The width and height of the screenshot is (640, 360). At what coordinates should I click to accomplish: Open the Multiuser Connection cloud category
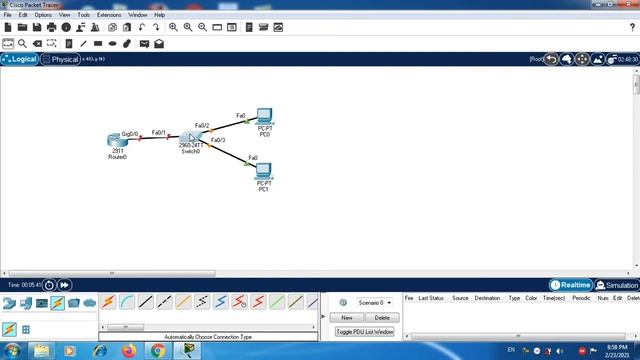pos(89,303)
